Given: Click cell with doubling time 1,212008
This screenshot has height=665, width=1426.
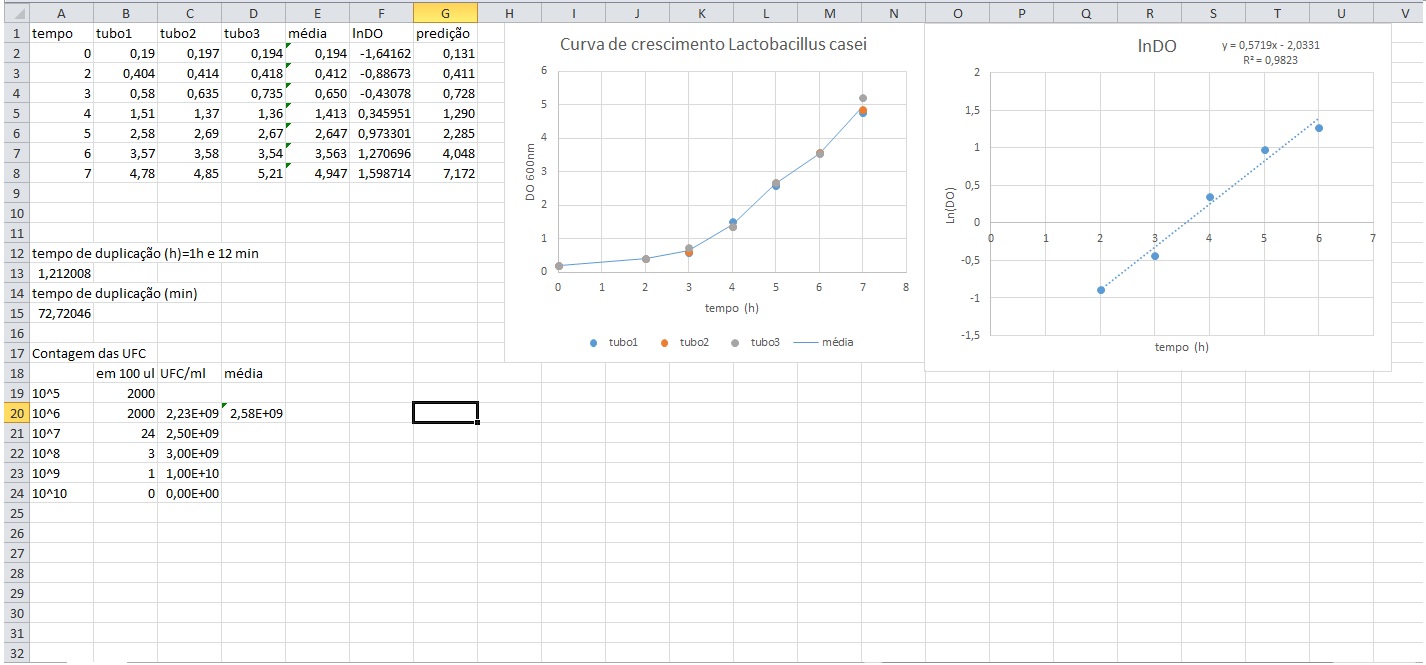Looking at the screenshot, I should pos(62,273).
